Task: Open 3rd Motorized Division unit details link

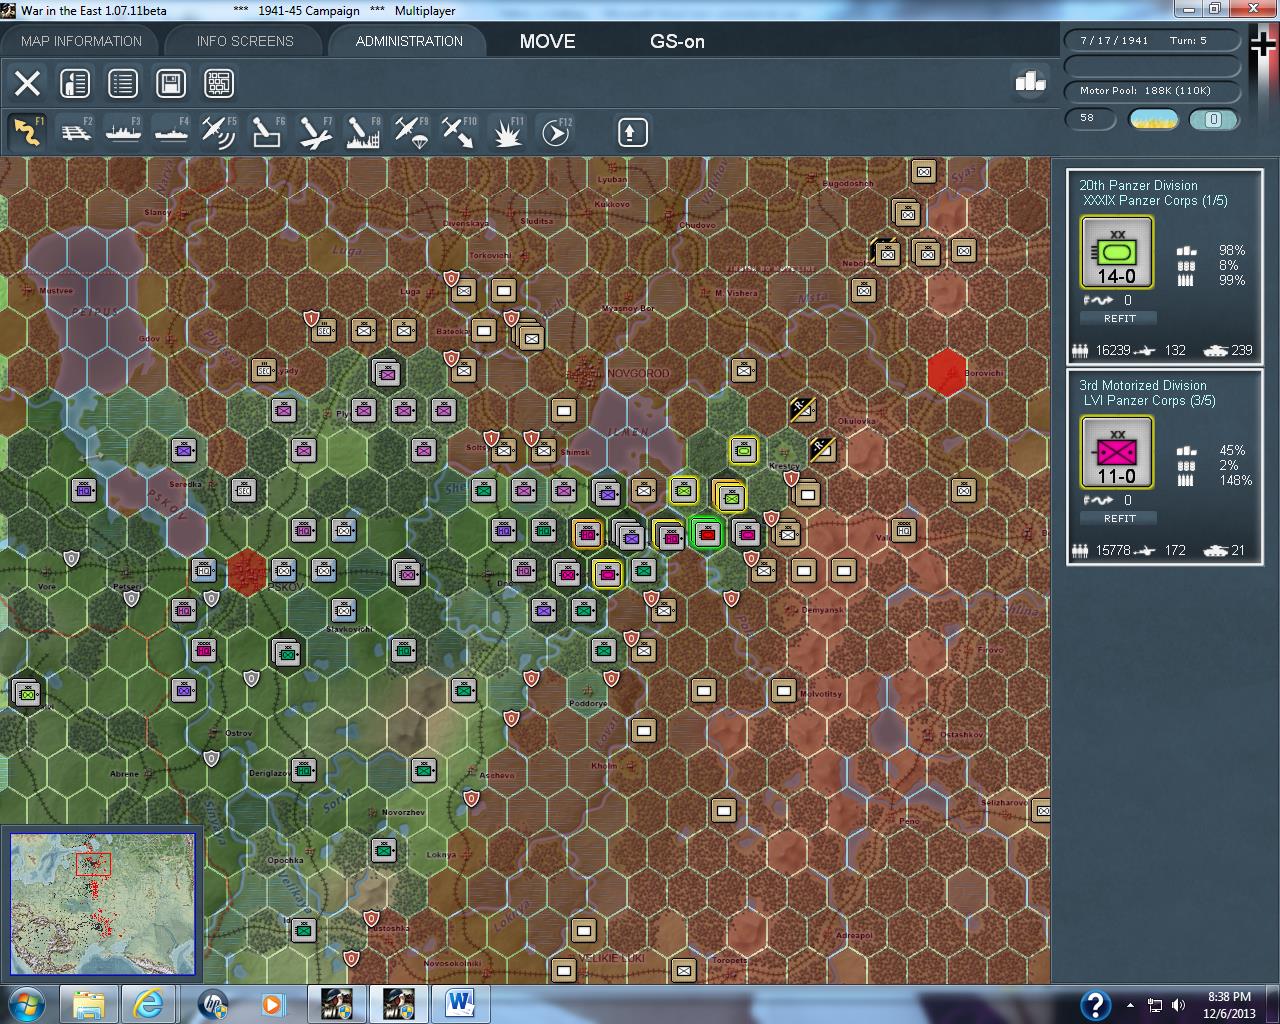Action: click(x=1143, y=385)
